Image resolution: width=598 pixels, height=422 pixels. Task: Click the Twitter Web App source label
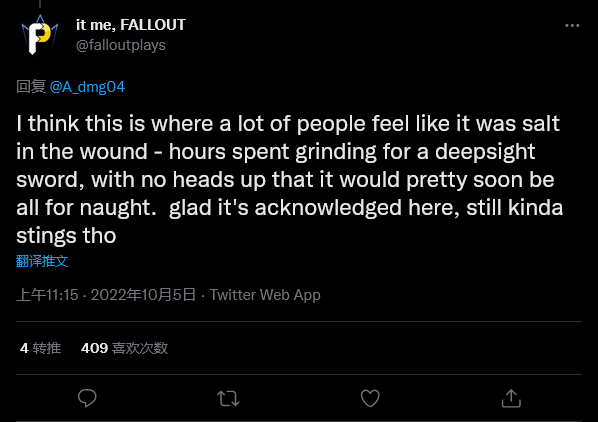265,295
